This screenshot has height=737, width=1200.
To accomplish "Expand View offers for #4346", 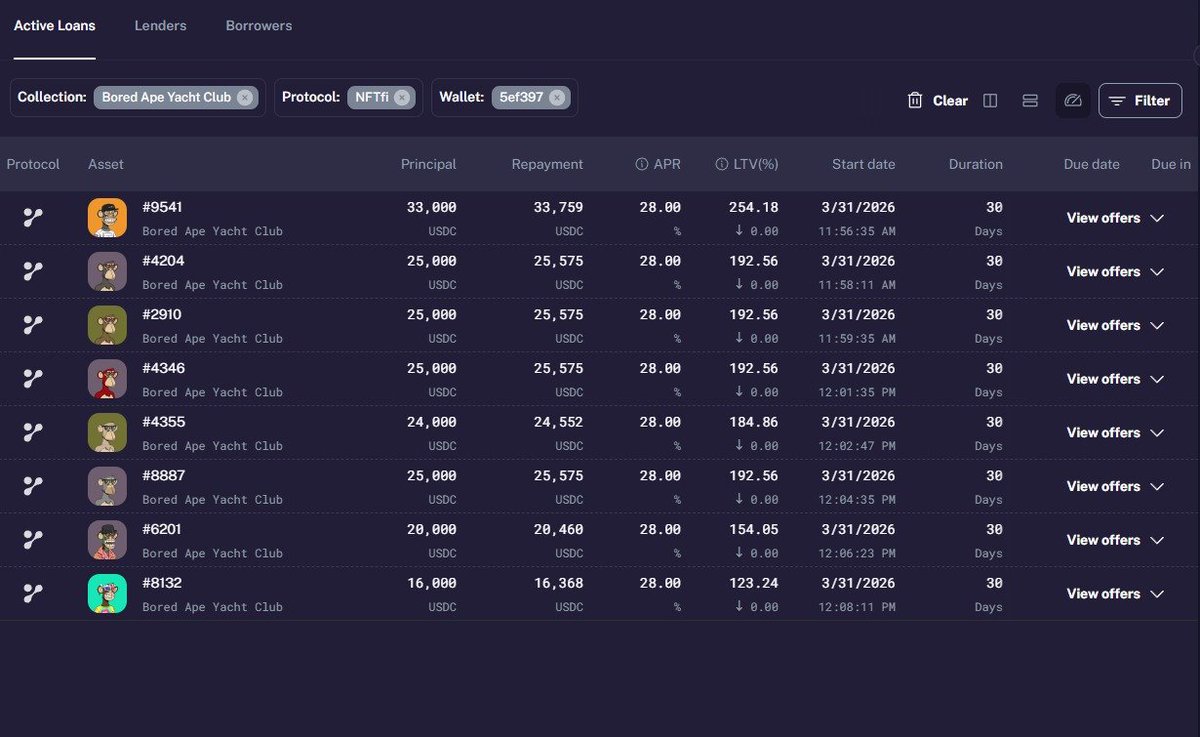I will point(1115,379).
